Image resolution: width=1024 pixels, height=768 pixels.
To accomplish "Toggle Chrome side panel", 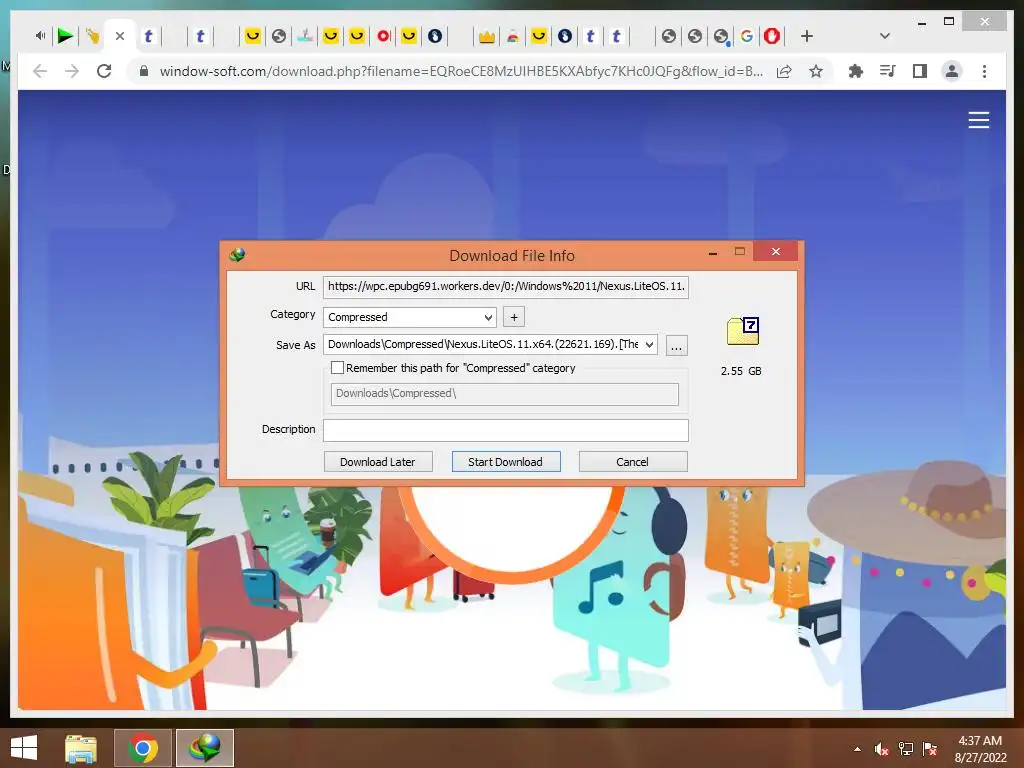I will [920, 71].
